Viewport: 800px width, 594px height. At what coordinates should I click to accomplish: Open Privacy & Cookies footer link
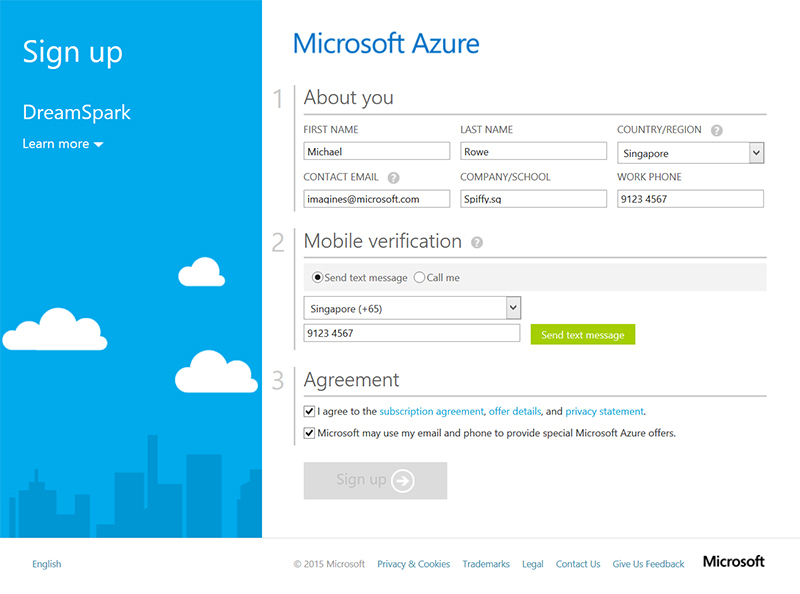(414, 564)
